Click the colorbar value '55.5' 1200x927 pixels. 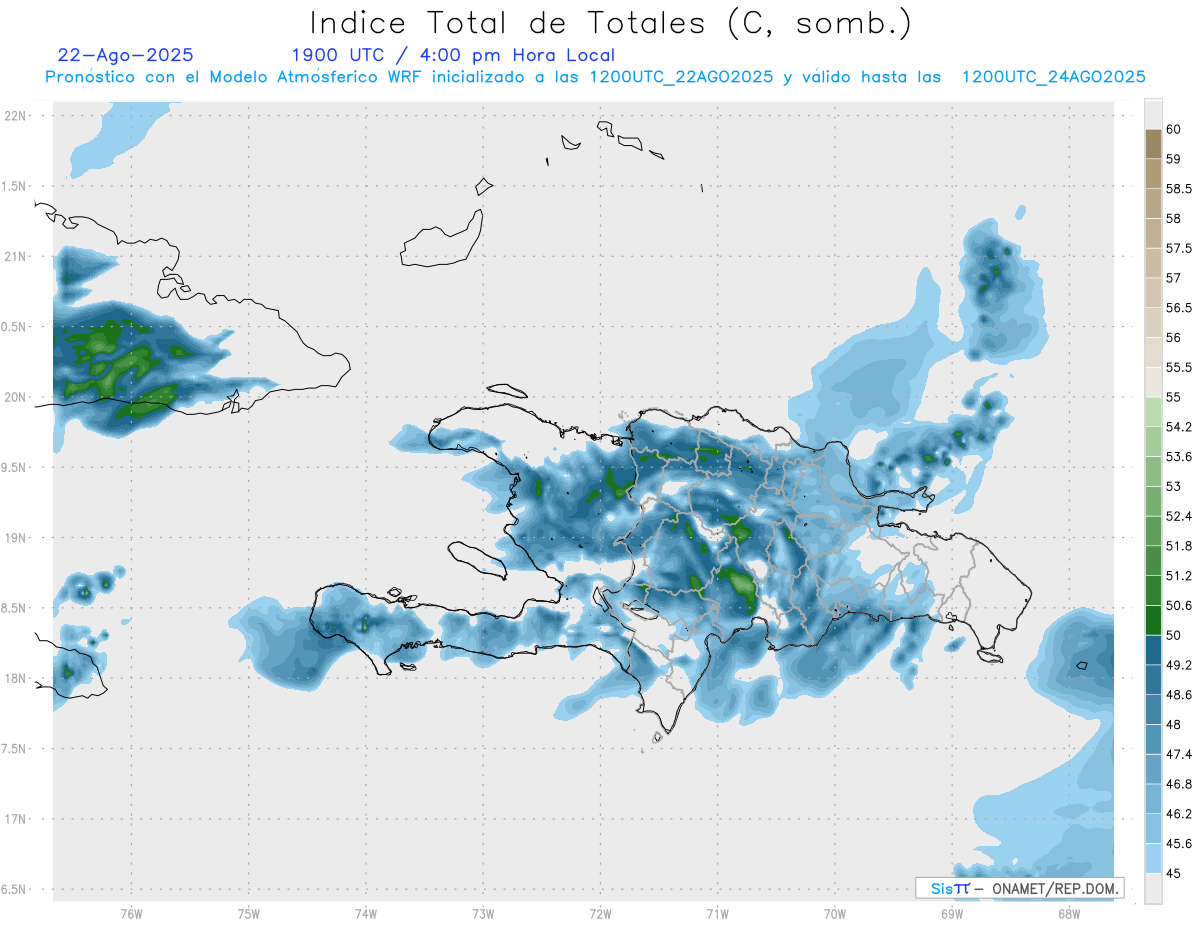1179,368
